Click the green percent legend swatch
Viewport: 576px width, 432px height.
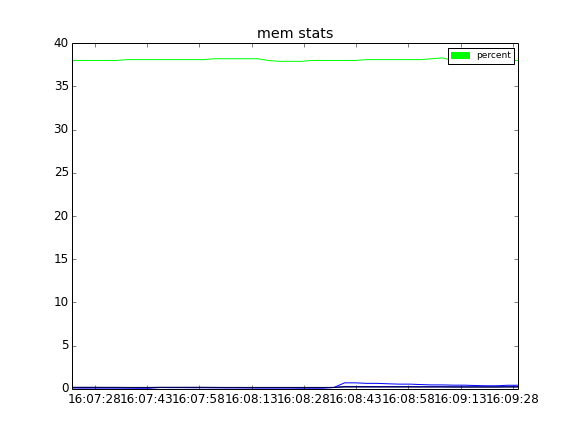coord(460,55)
